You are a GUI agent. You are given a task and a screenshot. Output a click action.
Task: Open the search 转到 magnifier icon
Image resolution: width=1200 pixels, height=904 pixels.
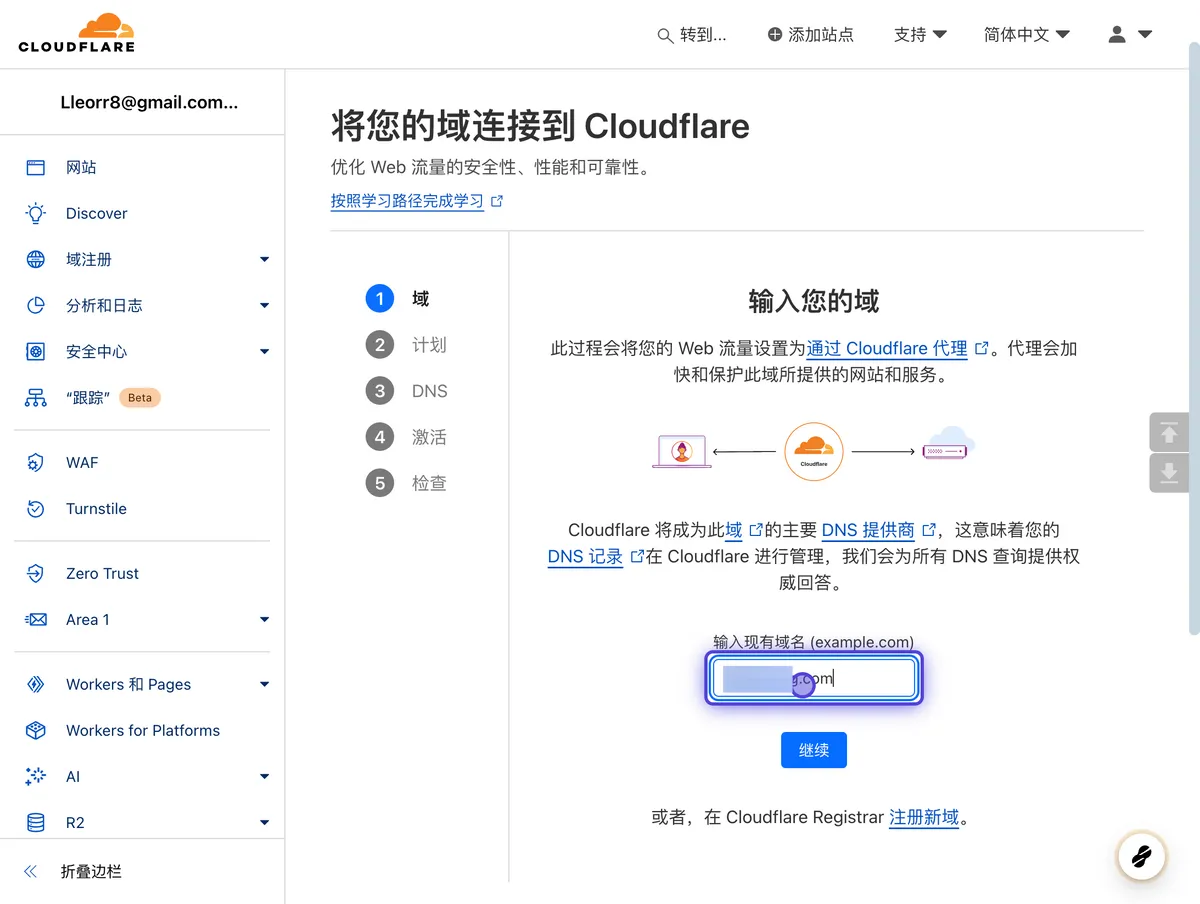click(x=664, y=34)
